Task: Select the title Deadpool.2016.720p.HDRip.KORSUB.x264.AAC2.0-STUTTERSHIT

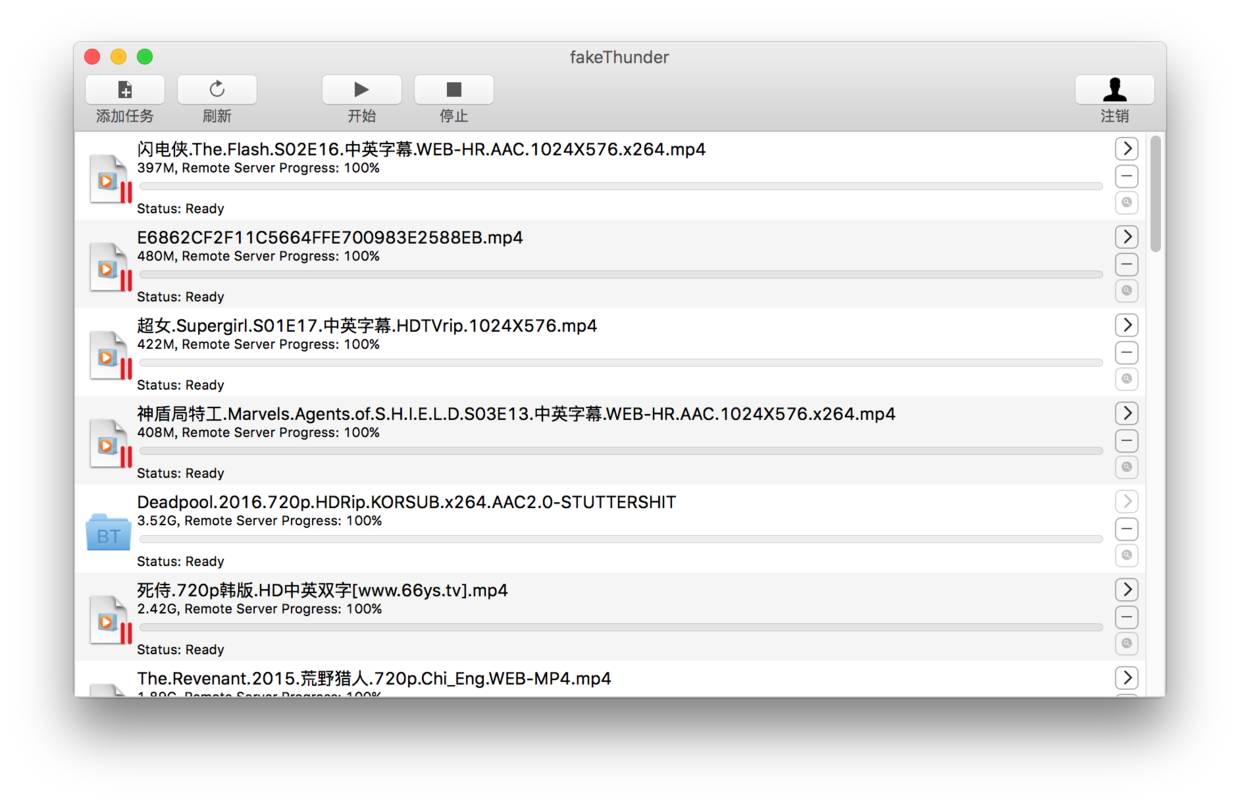Action: (x=407, y=501)
